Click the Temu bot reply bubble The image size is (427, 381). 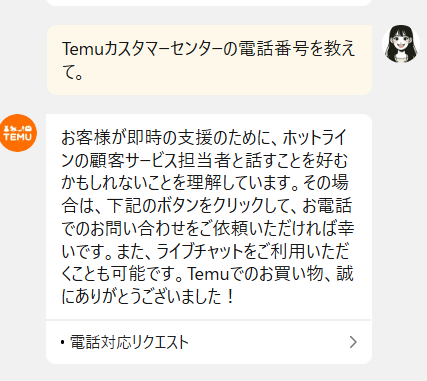[x=209, y=239]
